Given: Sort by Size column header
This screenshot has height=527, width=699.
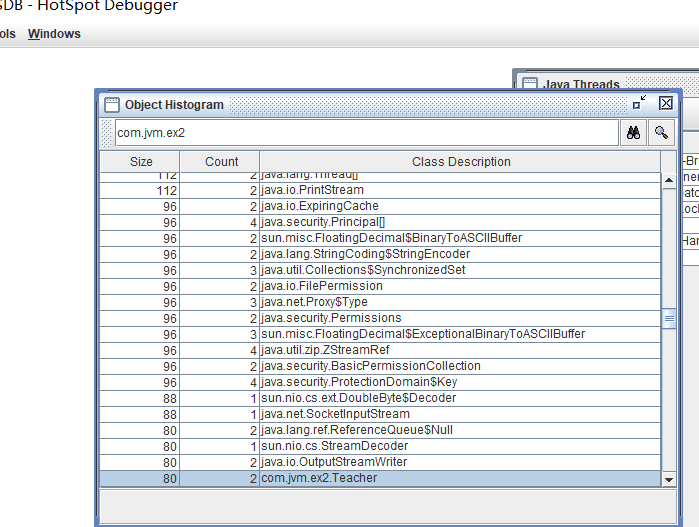Looking at the screenshot, I should tap(140, 161).
